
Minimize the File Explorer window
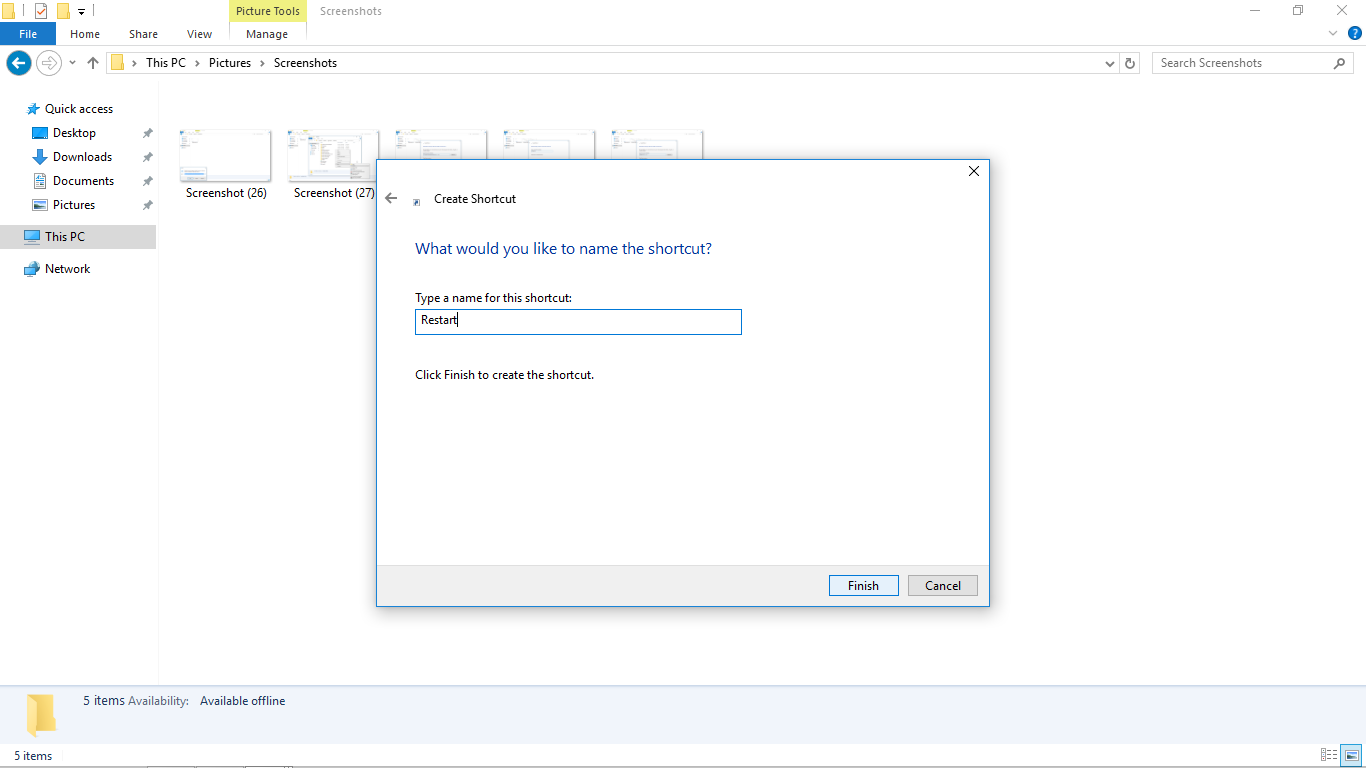(x=1255, y=11)
